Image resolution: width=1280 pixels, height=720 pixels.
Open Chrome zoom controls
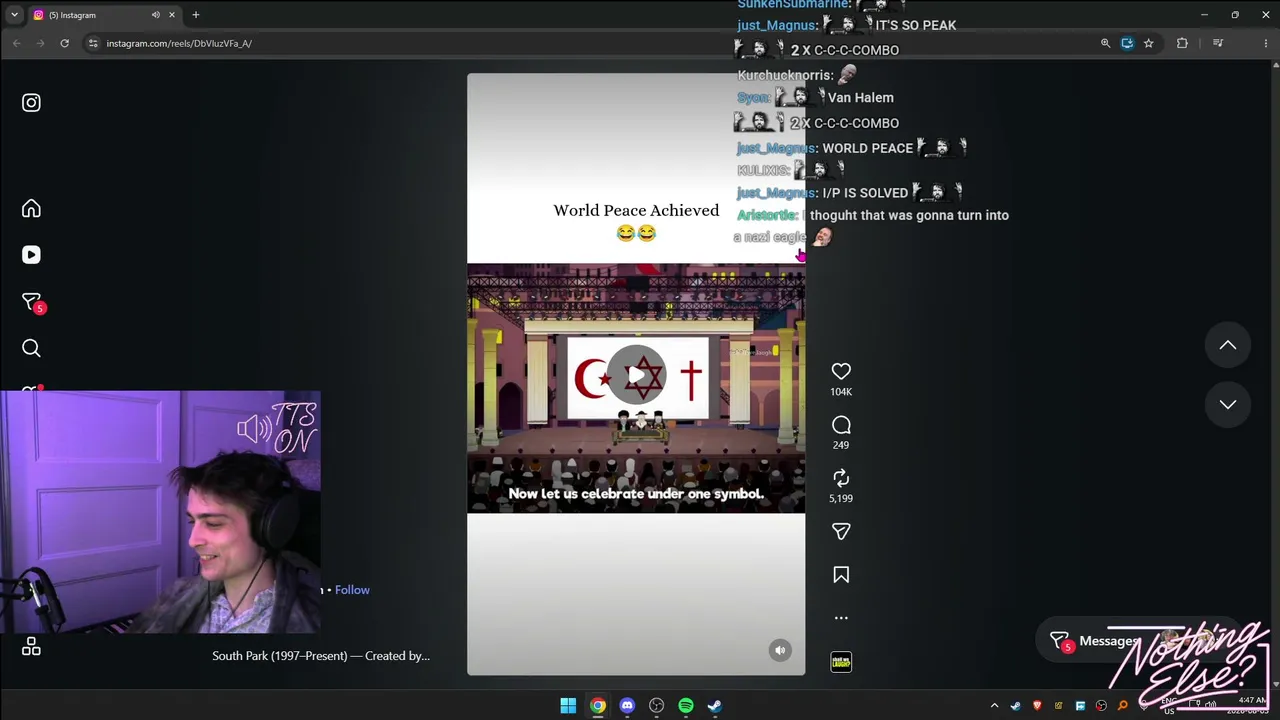click(x=1105, y=43)
